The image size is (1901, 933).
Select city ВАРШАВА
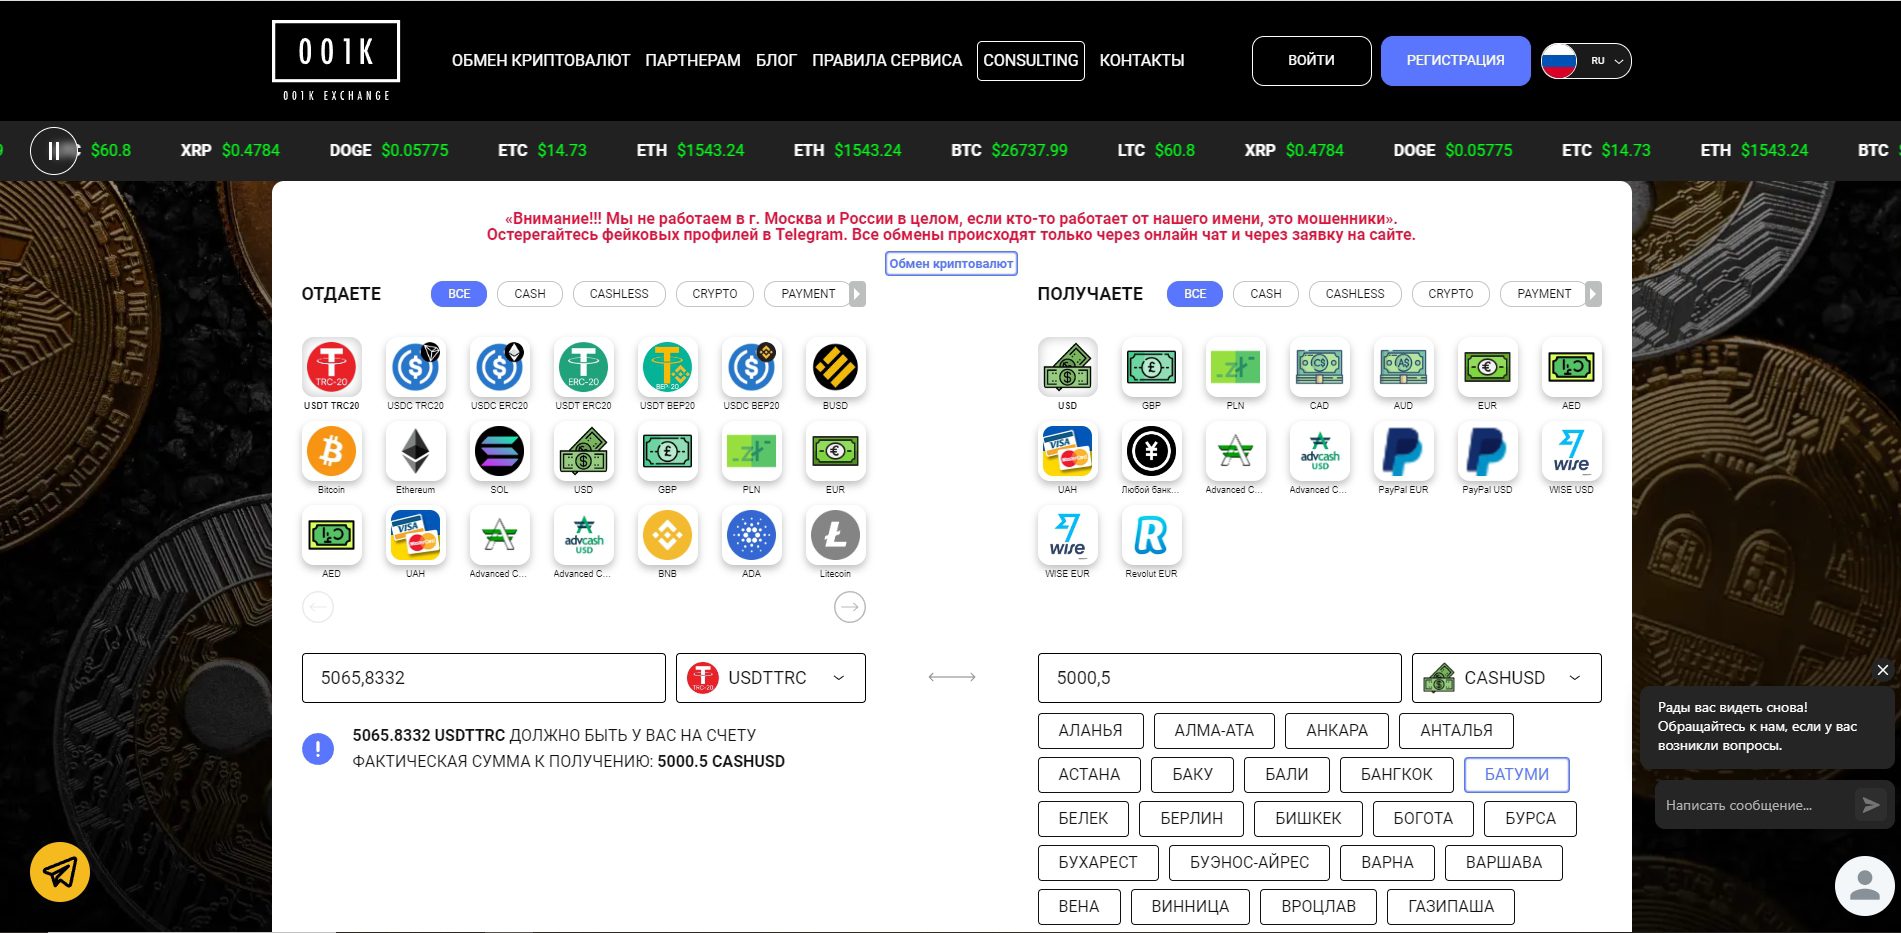1504,863
